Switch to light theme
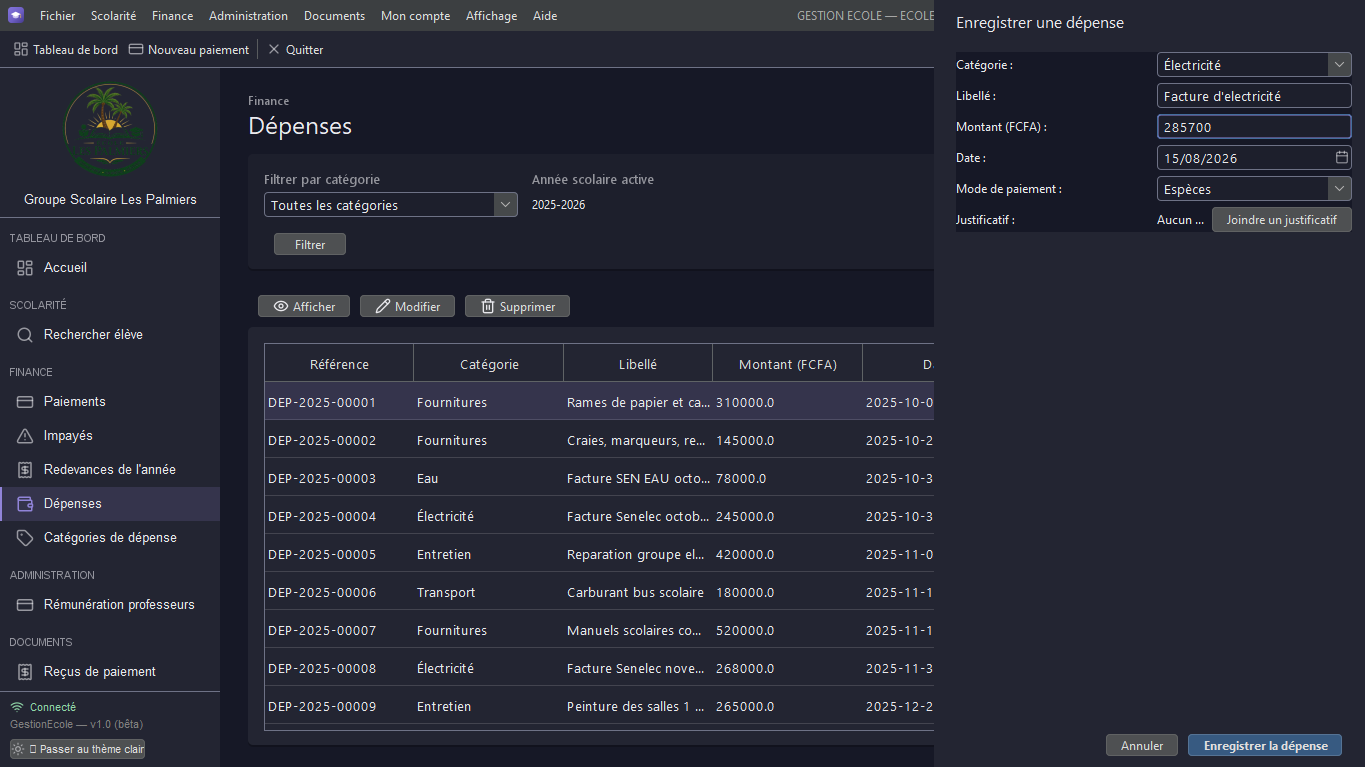 tap(77, 748)
